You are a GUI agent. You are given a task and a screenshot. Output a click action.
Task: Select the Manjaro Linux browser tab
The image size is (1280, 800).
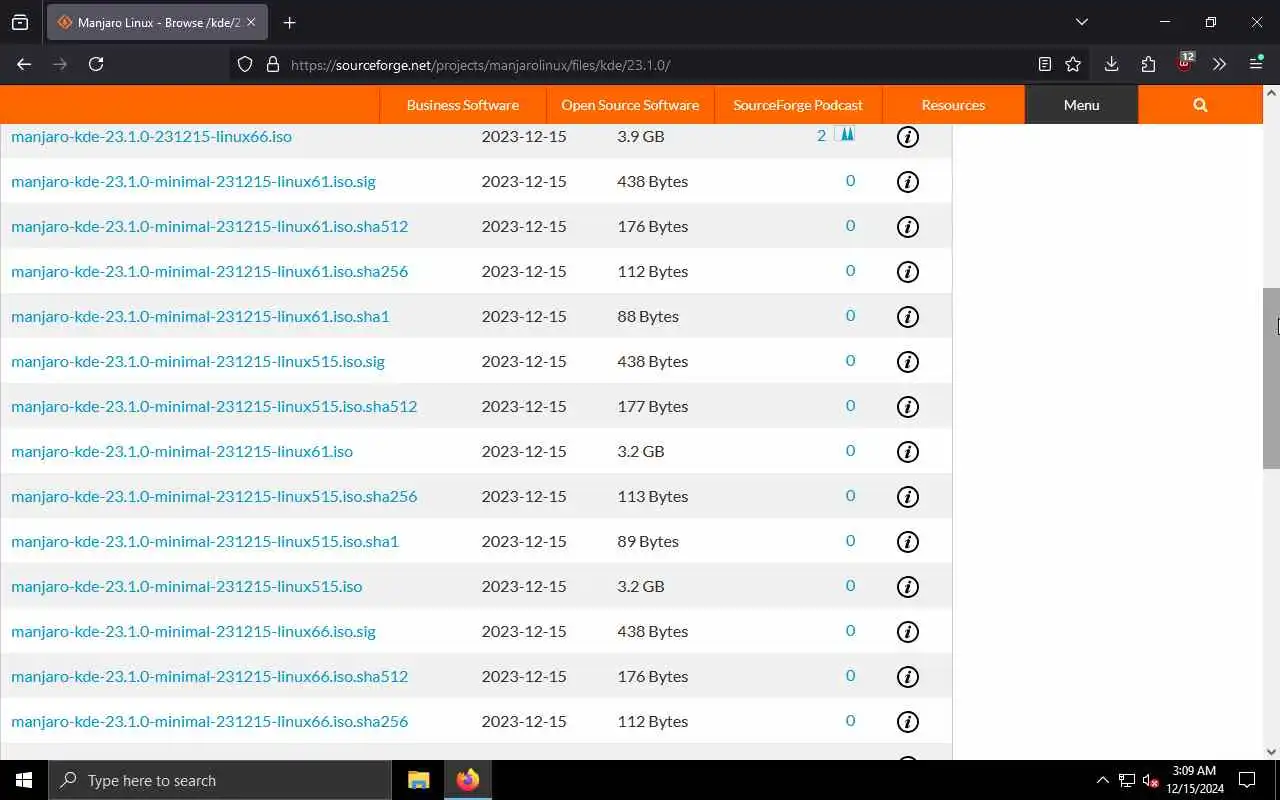coord(157,22)
